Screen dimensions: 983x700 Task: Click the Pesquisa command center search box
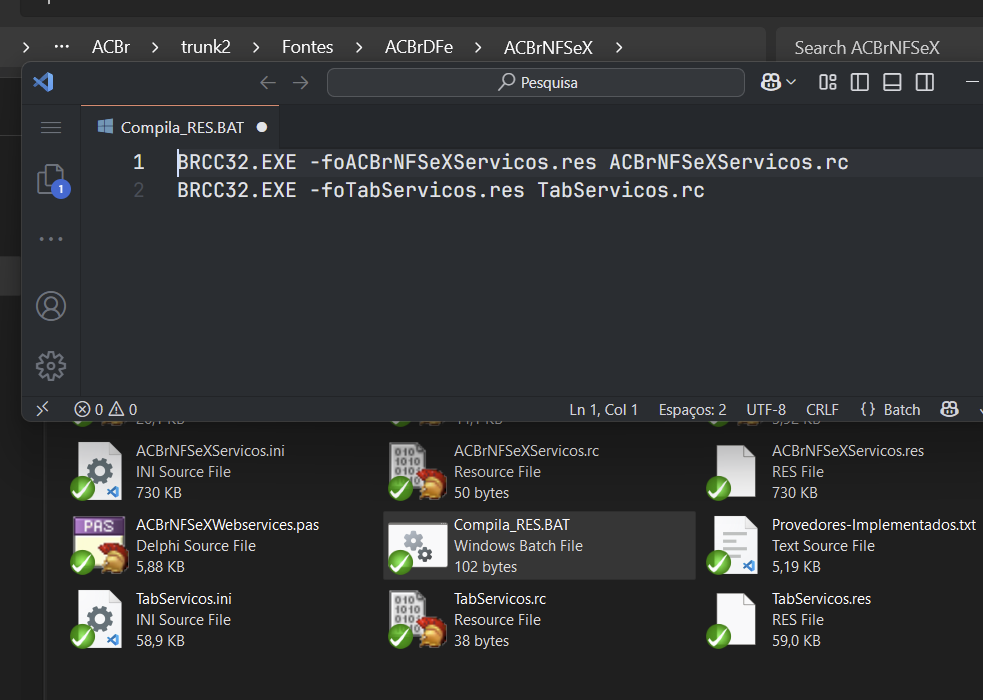coord(536,83)
